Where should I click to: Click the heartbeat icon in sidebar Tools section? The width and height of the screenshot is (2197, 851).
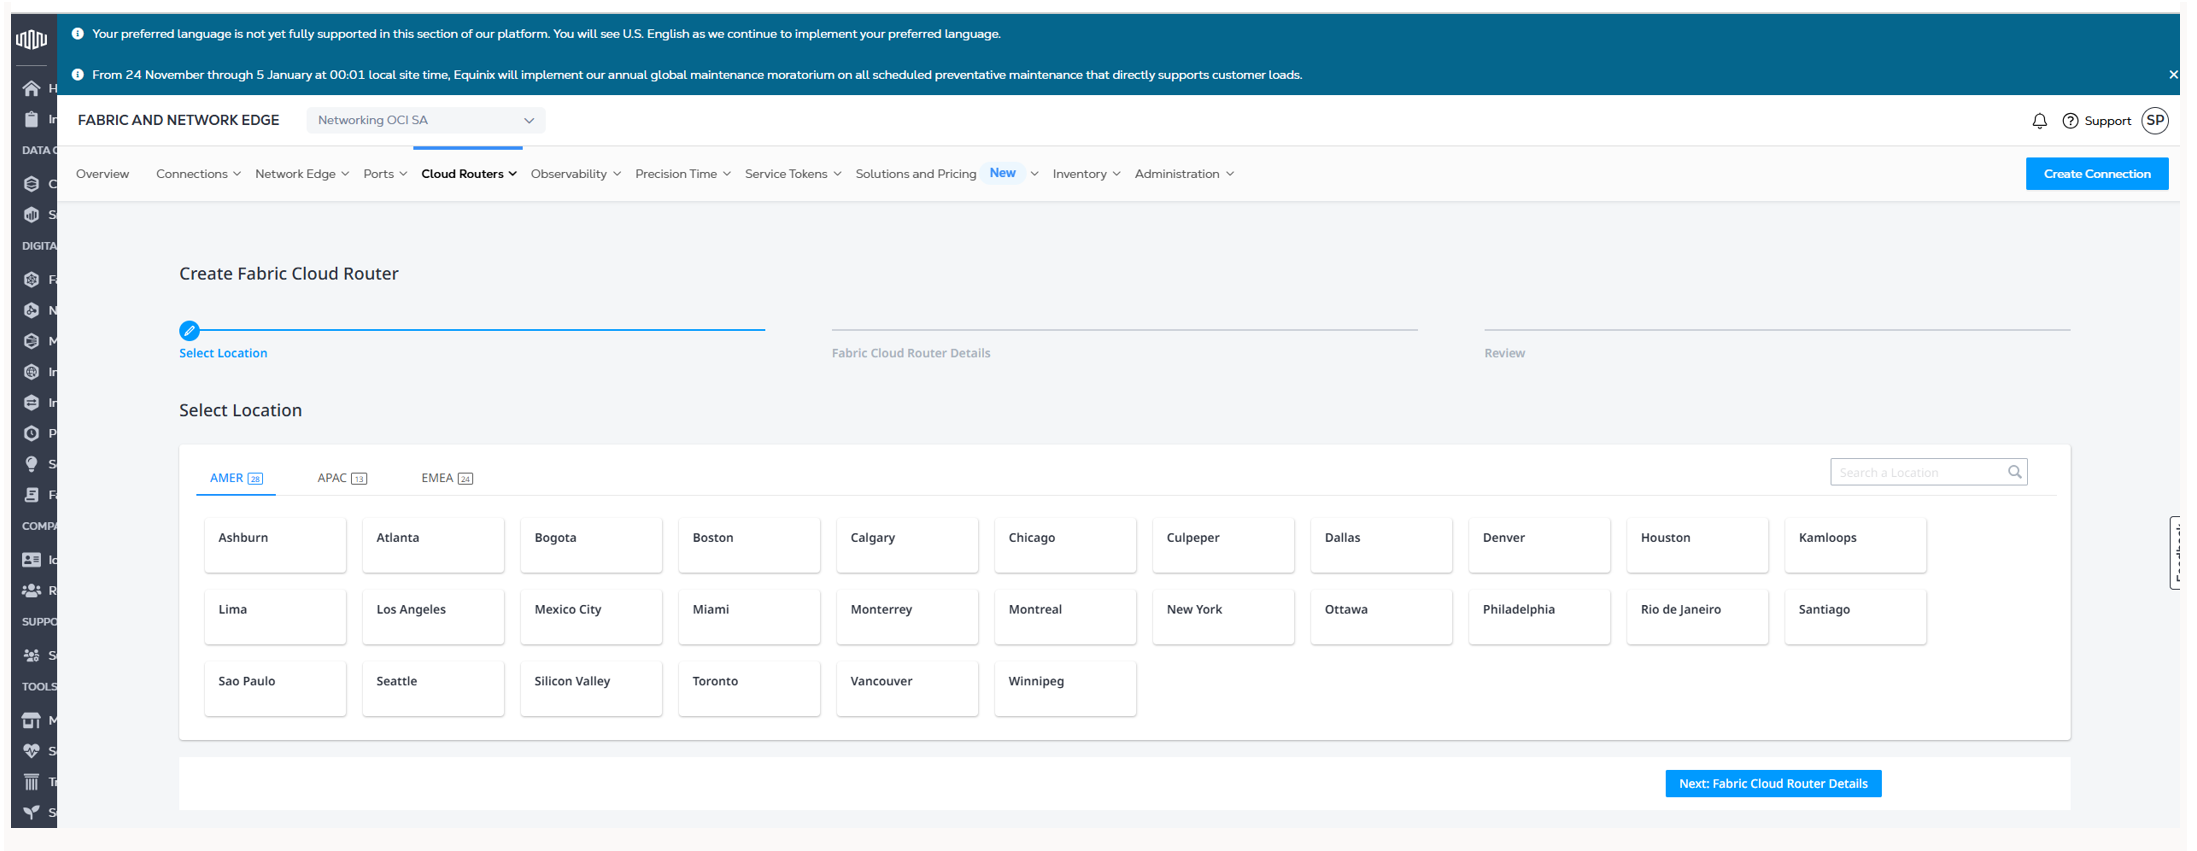coord(31,751)
